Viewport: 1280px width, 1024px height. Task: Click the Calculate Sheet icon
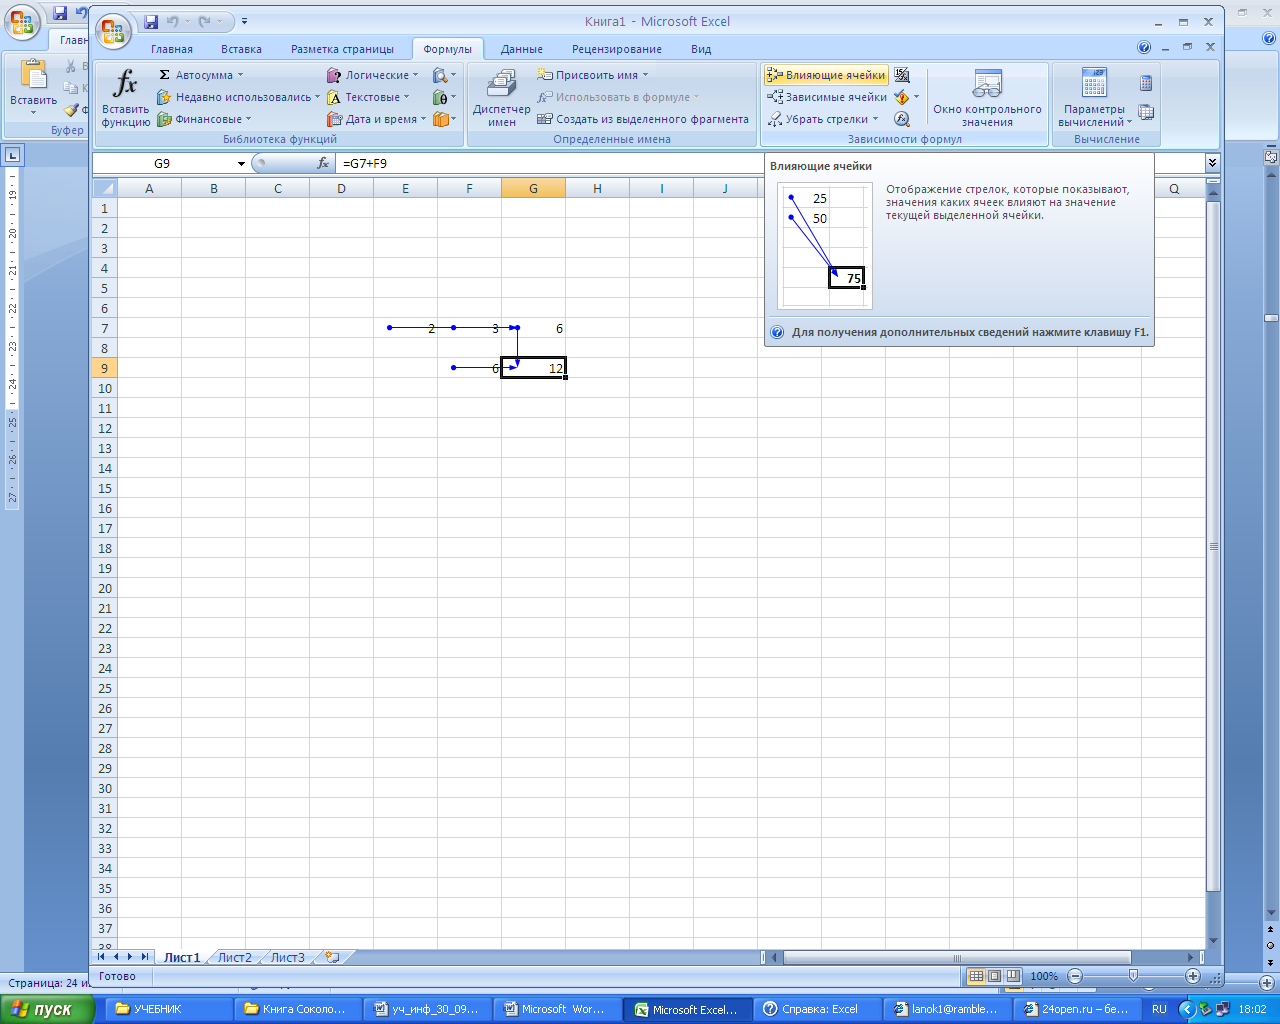(x=1146, y=112)
